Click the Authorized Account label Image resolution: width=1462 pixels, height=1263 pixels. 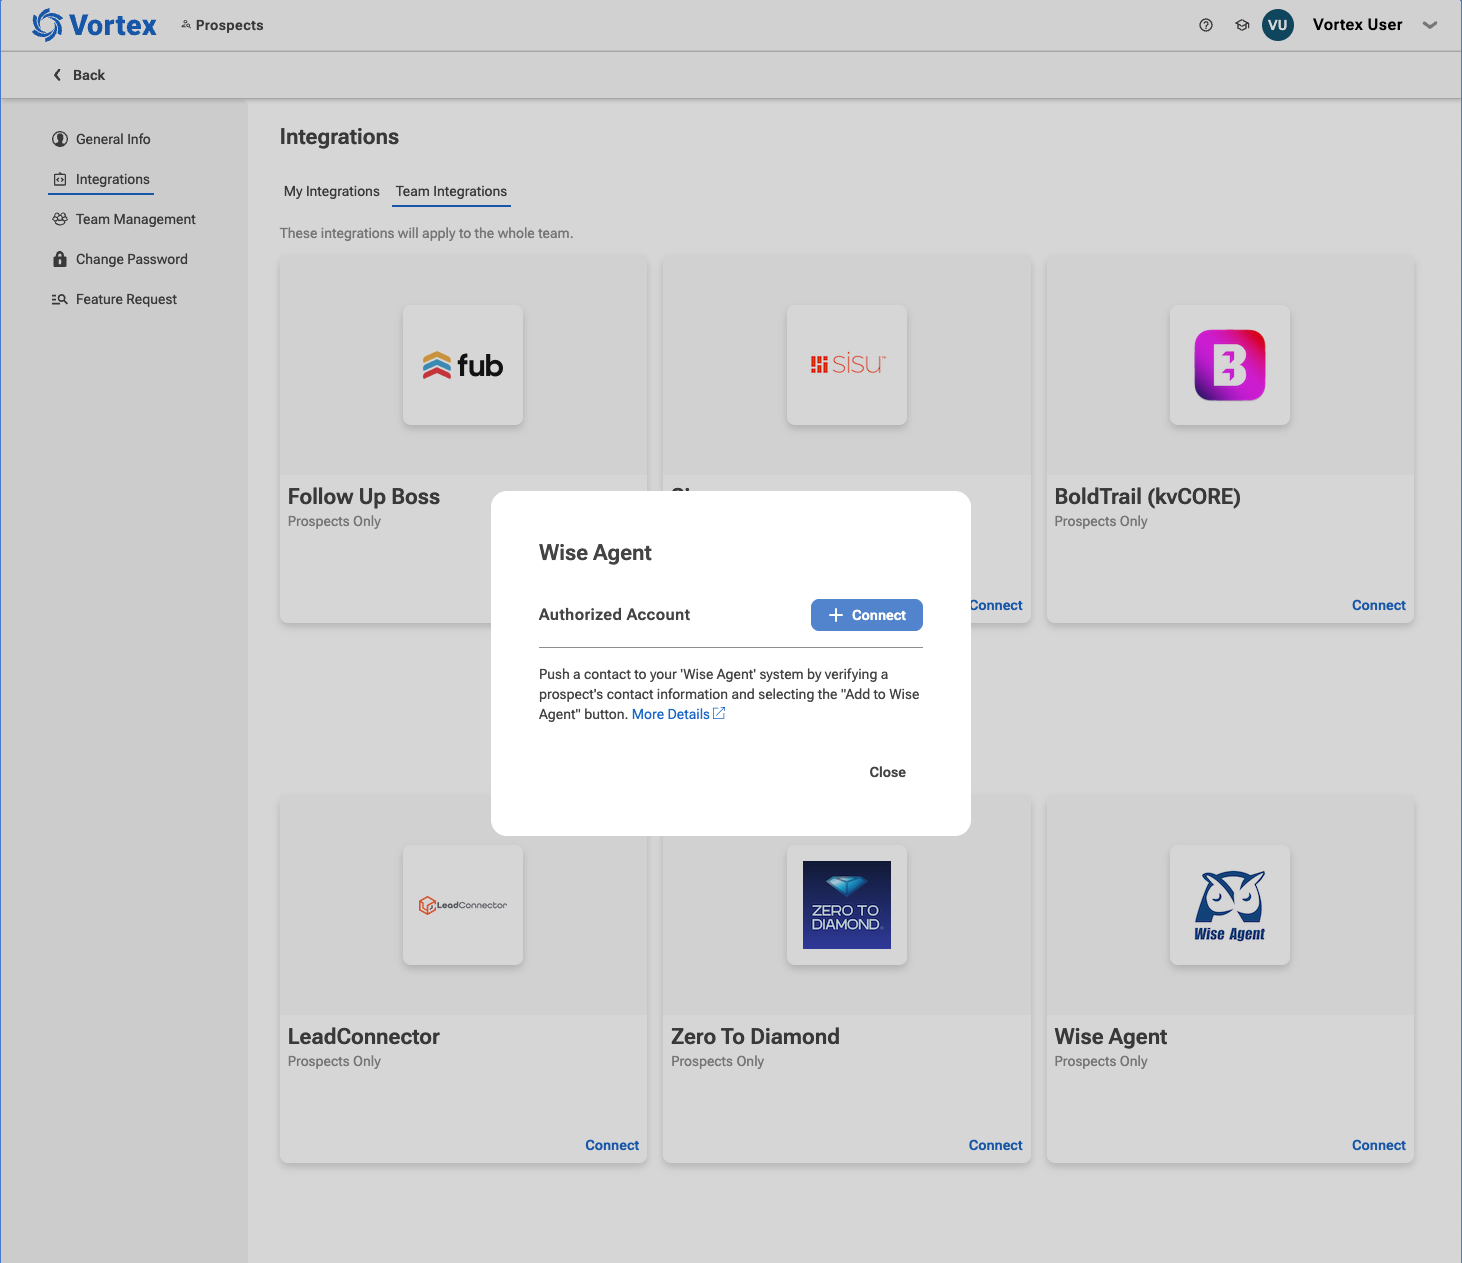(x=614, y=615)
